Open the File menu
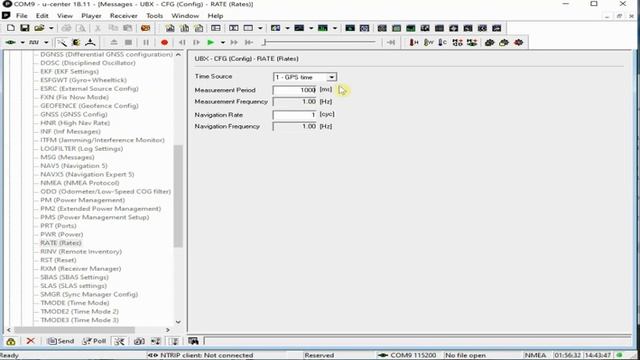 click(22, 16)
